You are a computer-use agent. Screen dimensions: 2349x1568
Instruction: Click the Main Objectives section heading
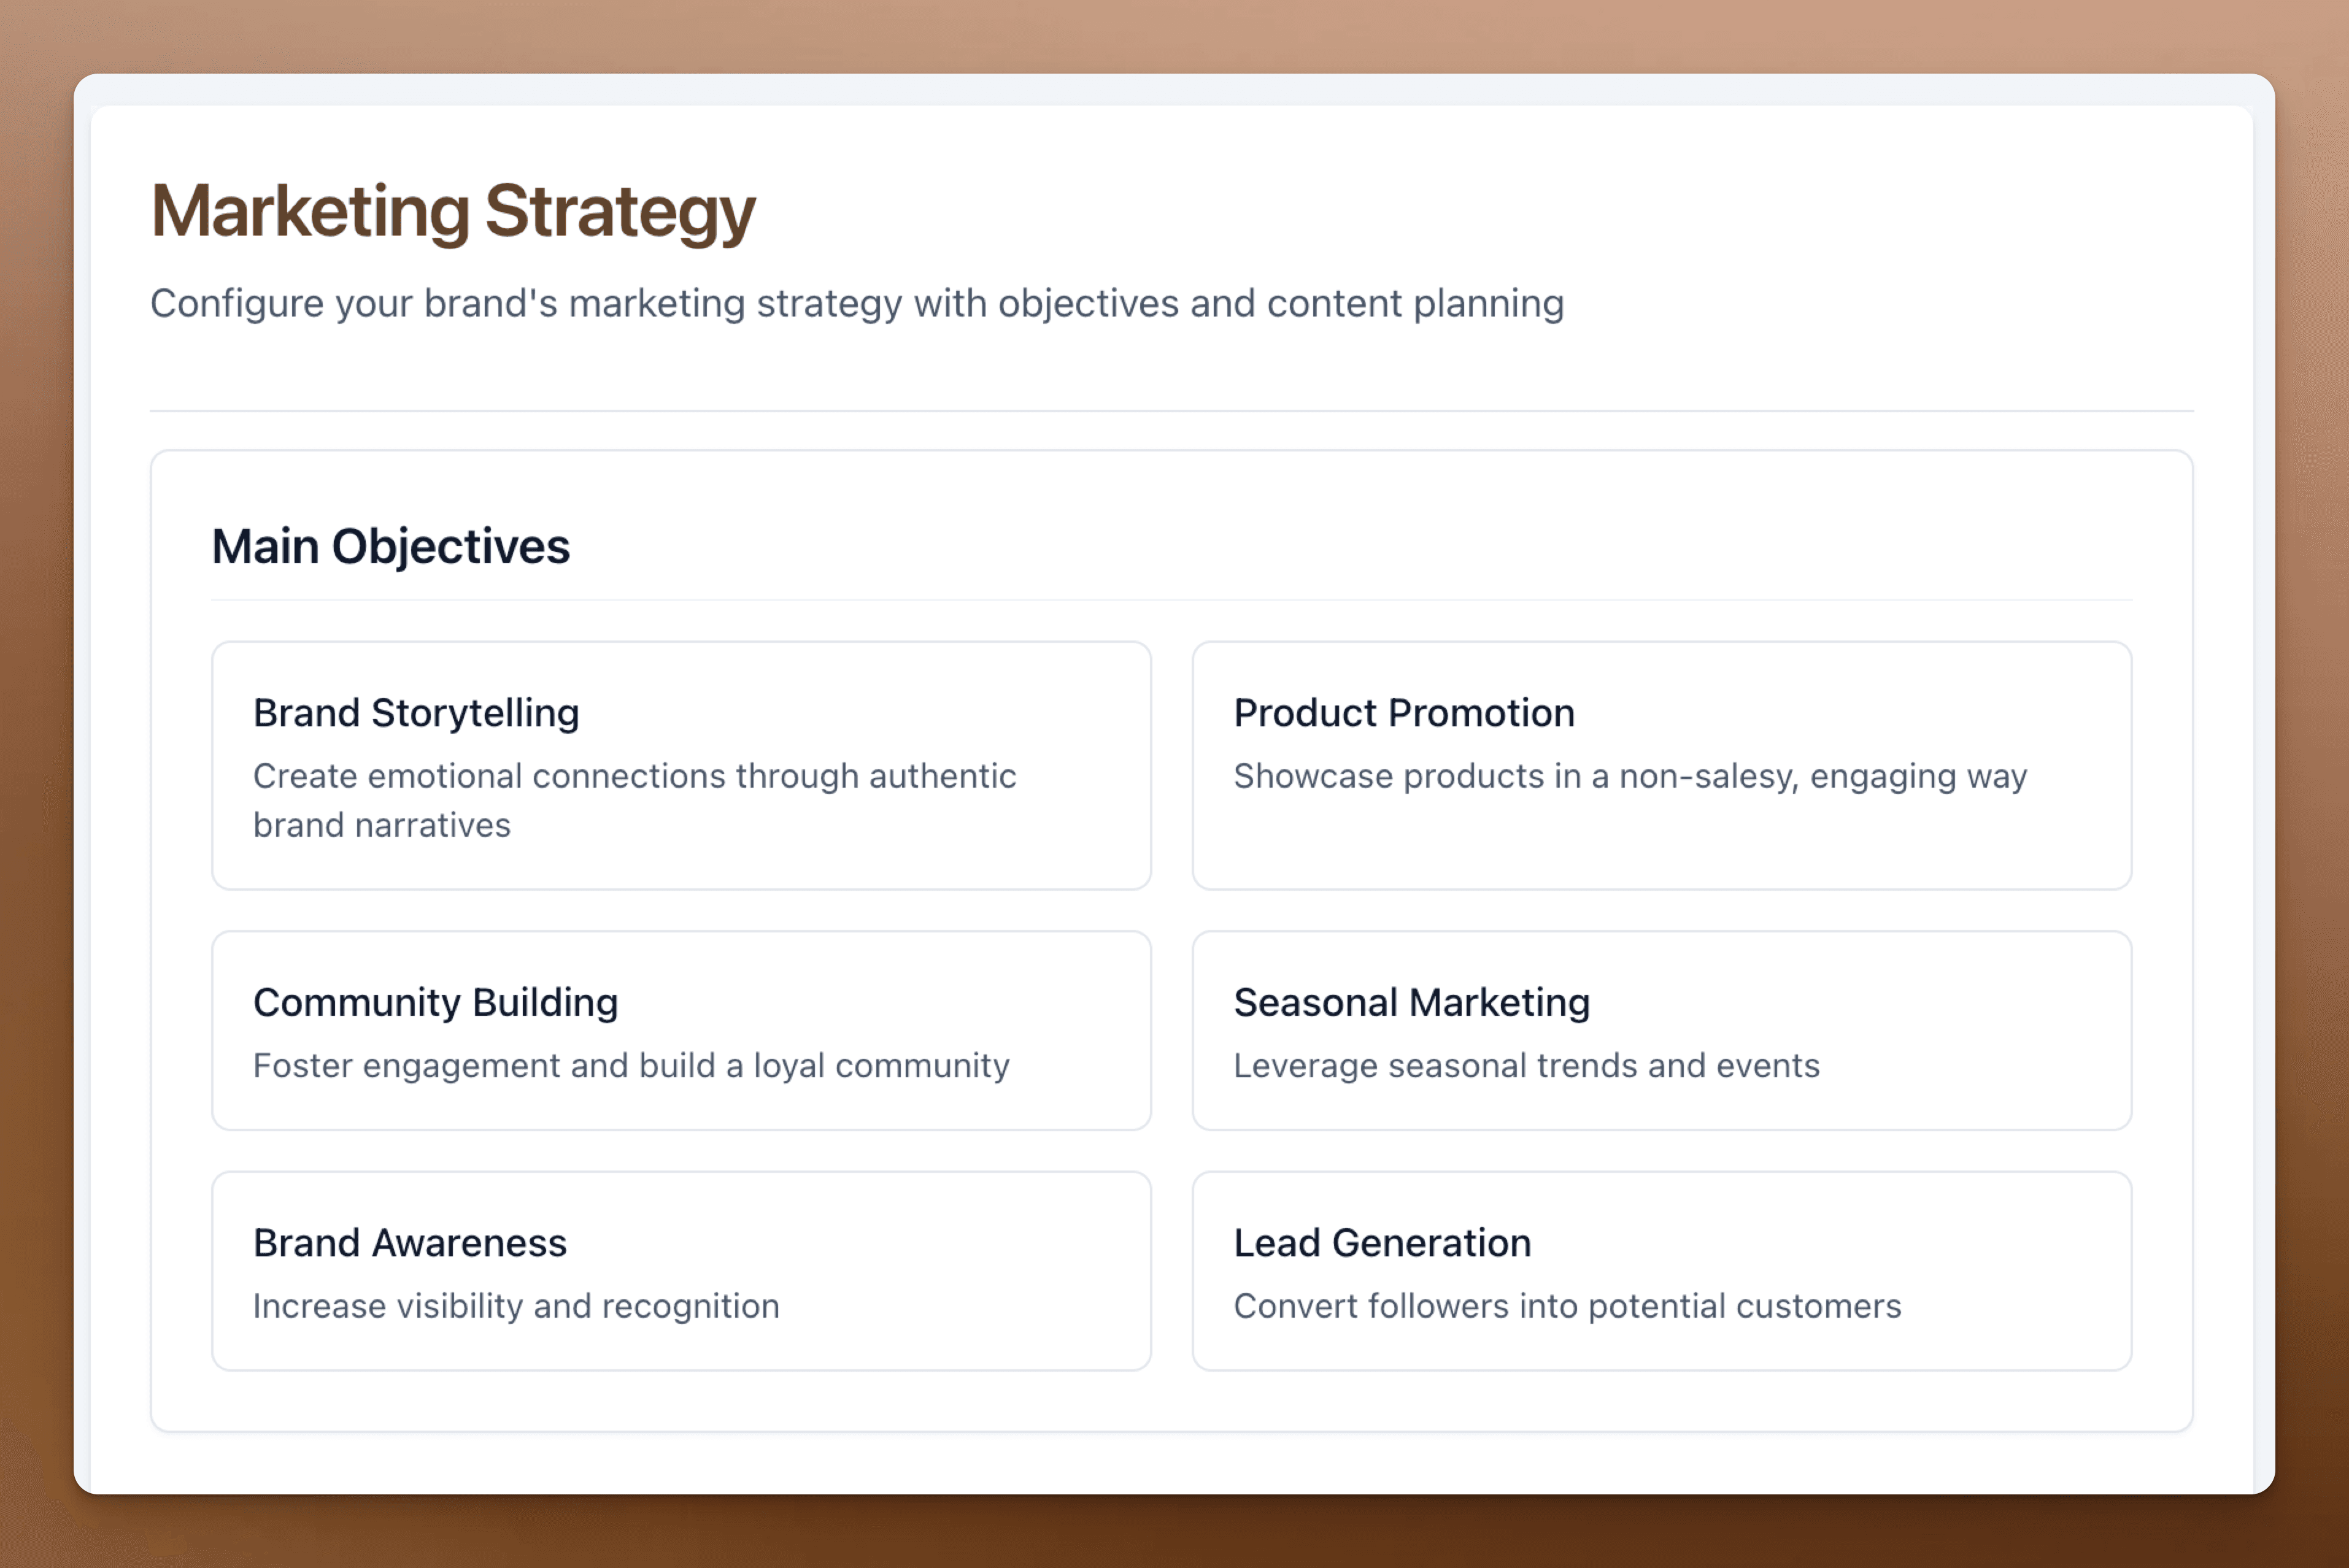pyautogui.click(x=390, y=547)
